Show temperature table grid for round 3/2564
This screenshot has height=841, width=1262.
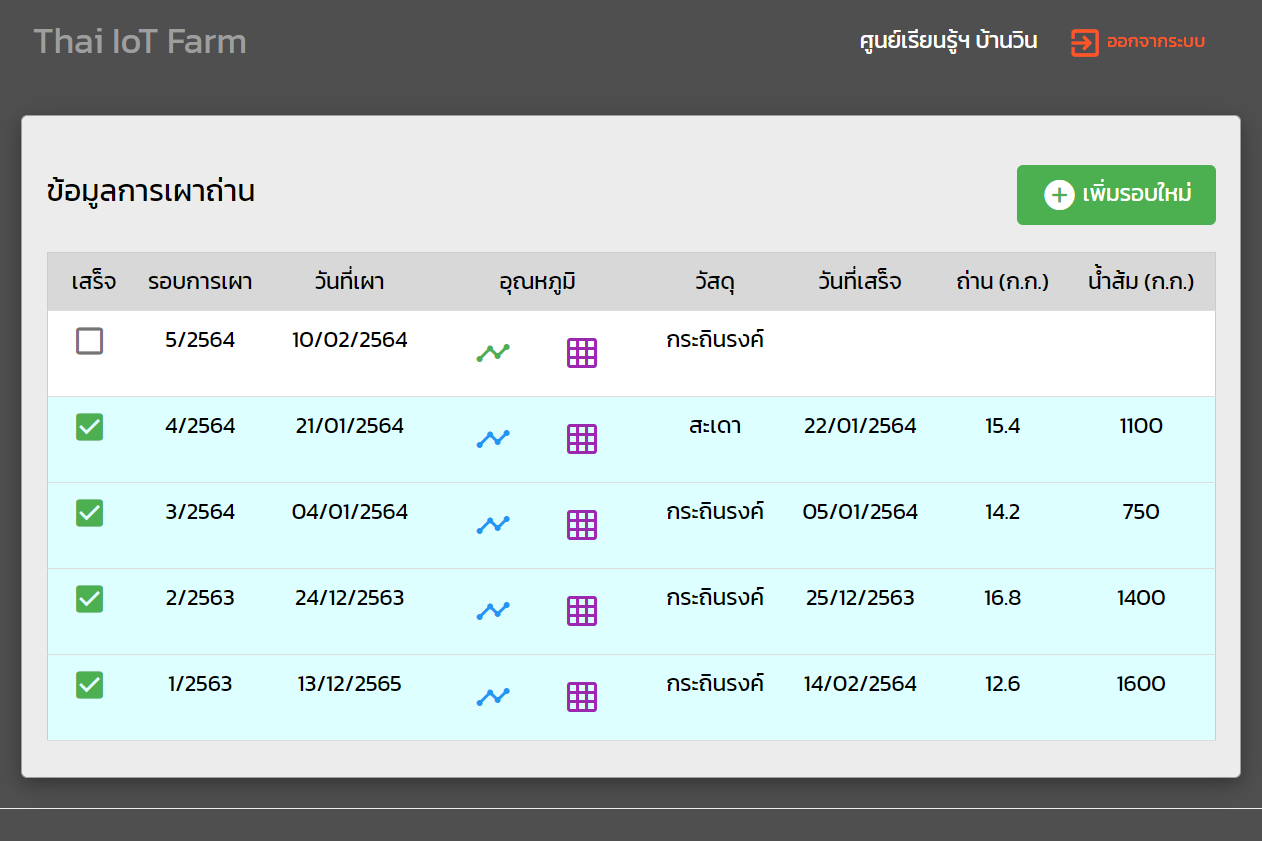(x=582, y=524)
